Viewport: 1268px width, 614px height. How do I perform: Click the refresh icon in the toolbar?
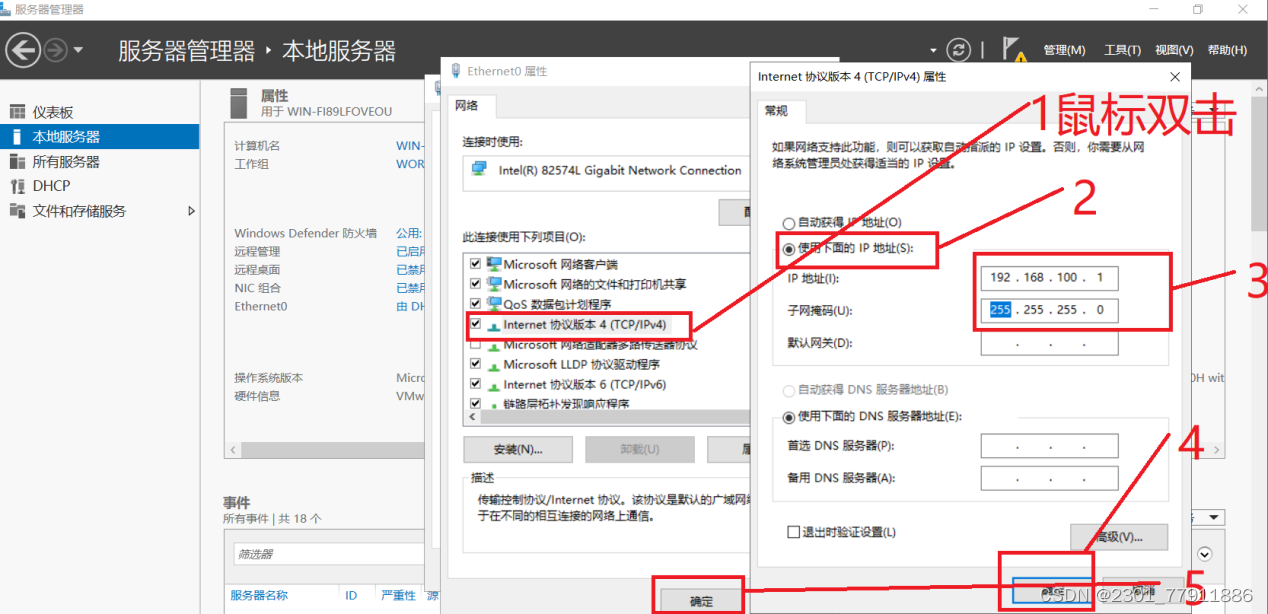[x=958, y=49]
